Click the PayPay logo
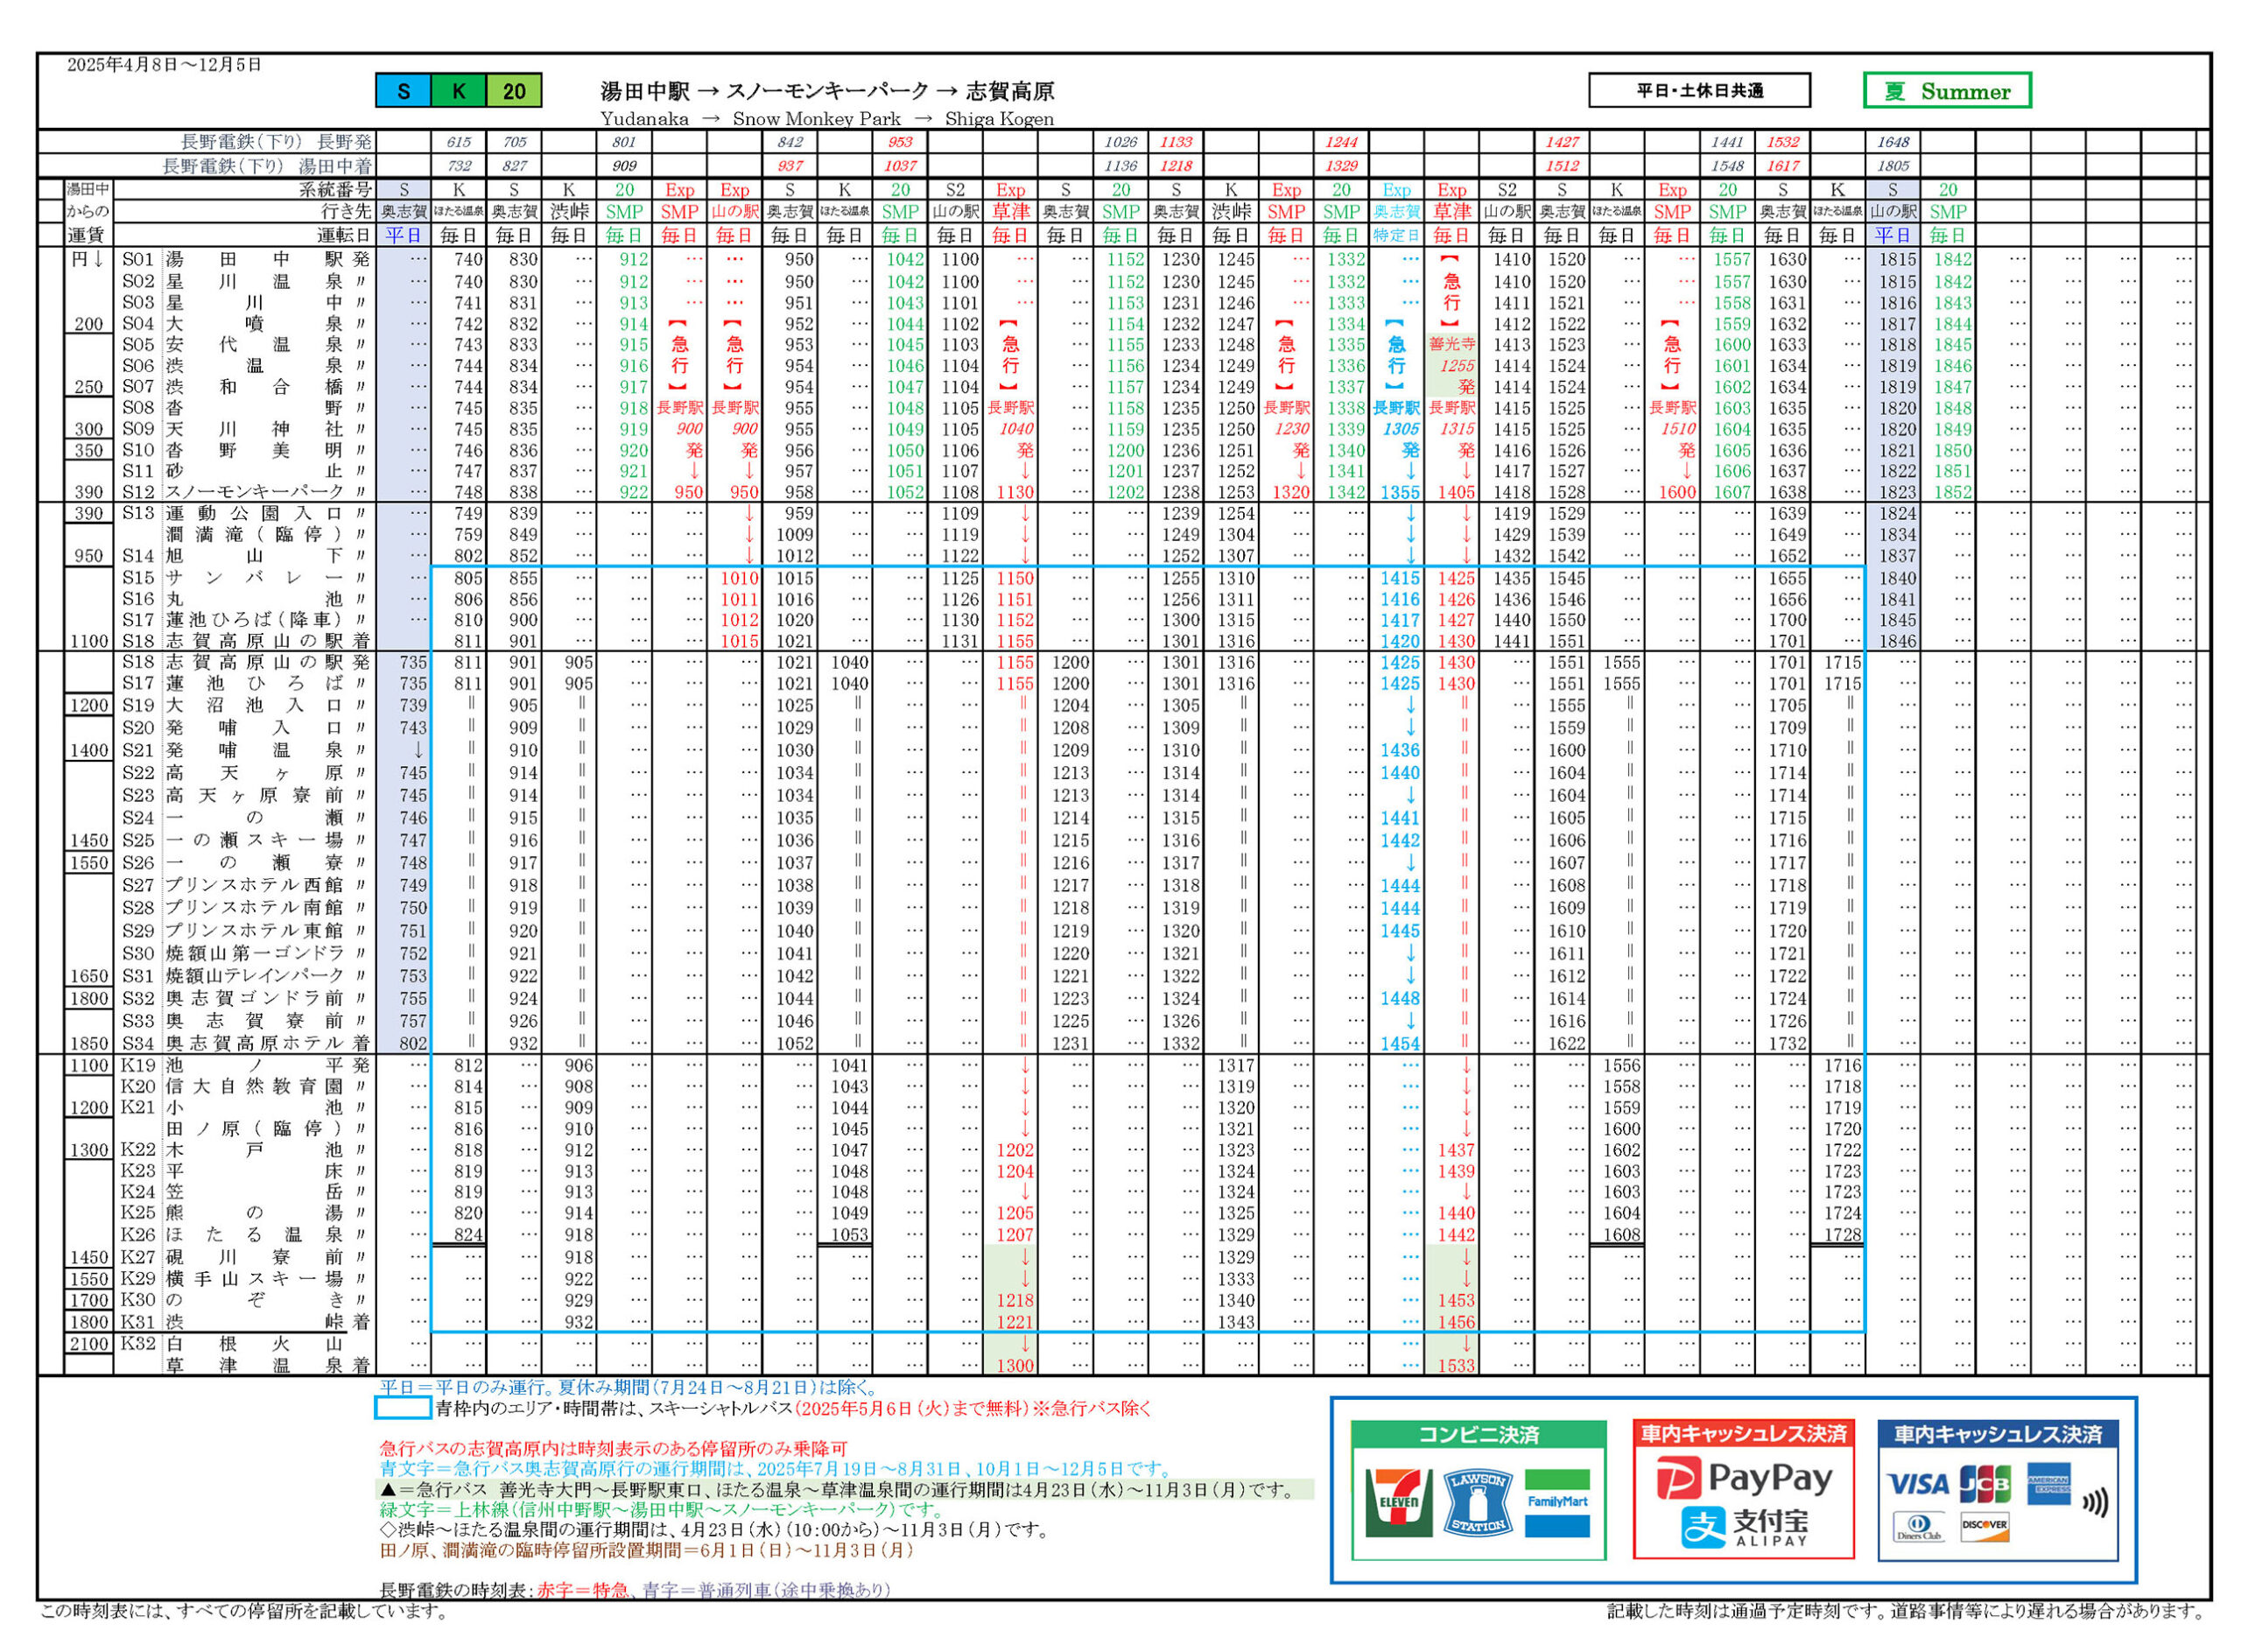This screenshot has width=2241, height=1652. [x=1743, y=1478]
